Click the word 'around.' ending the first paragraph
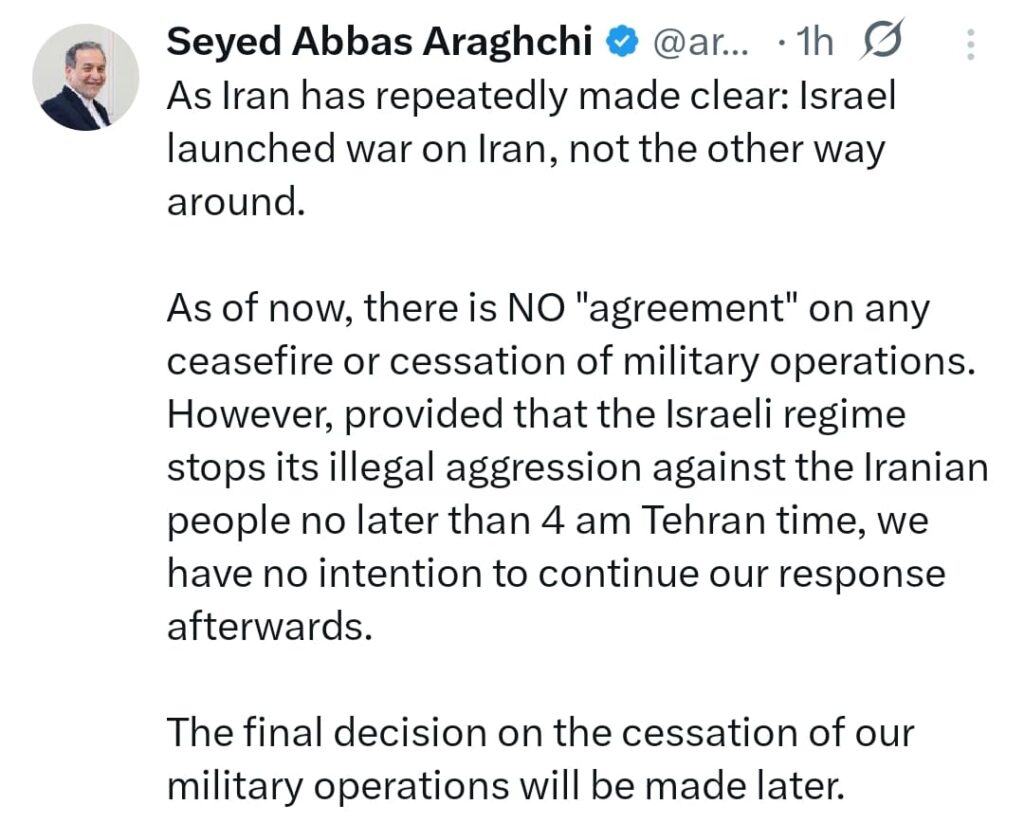Screen dimensions: 1024x823 pyautogui.click(x=236, y=202)
